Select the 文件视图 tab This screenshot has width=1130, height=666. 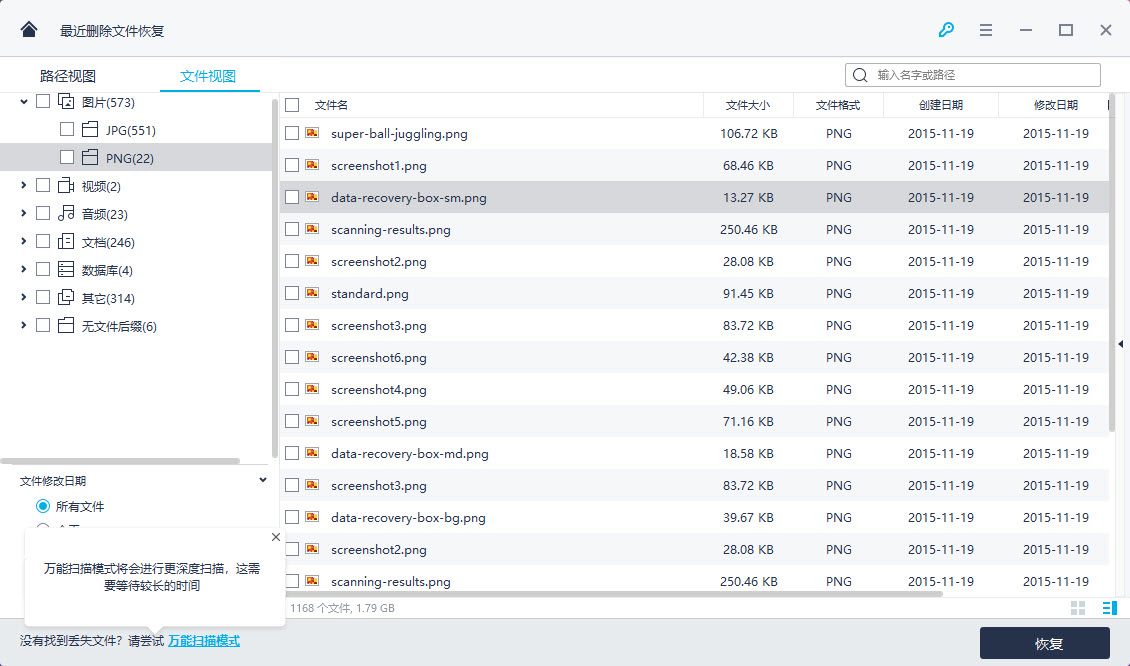point(208,76)
